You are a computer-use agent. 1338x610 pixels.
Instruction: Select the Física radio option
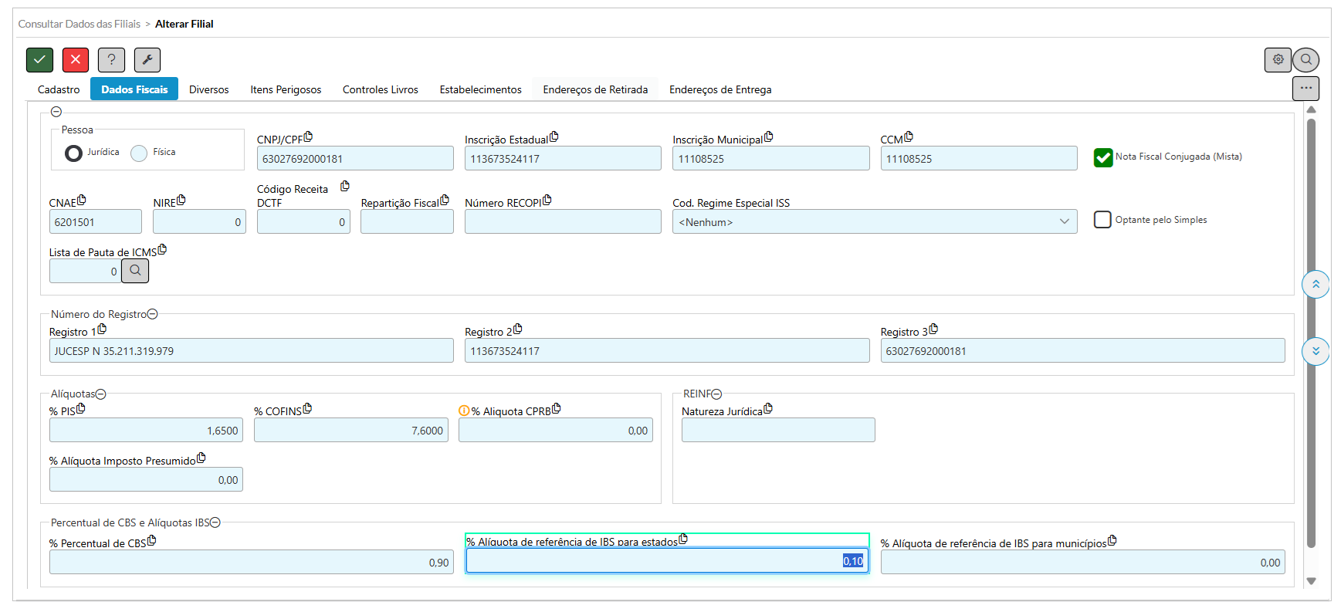click(139, 153)
